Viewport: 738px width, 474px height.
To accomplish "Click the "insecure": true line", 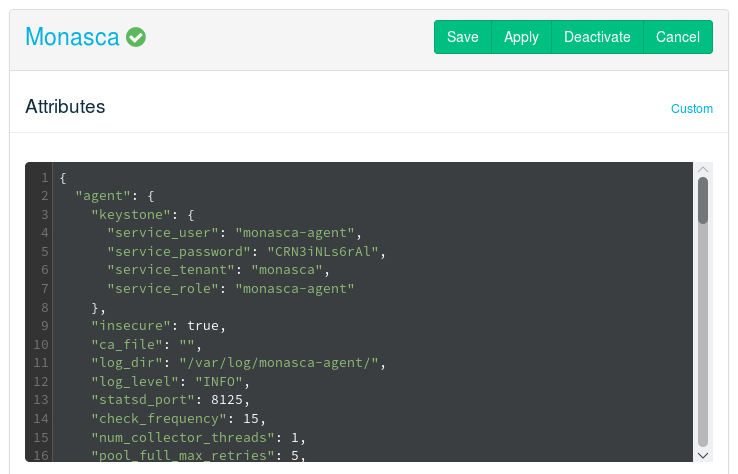I will pyautogui.click(x=158, y=325).
